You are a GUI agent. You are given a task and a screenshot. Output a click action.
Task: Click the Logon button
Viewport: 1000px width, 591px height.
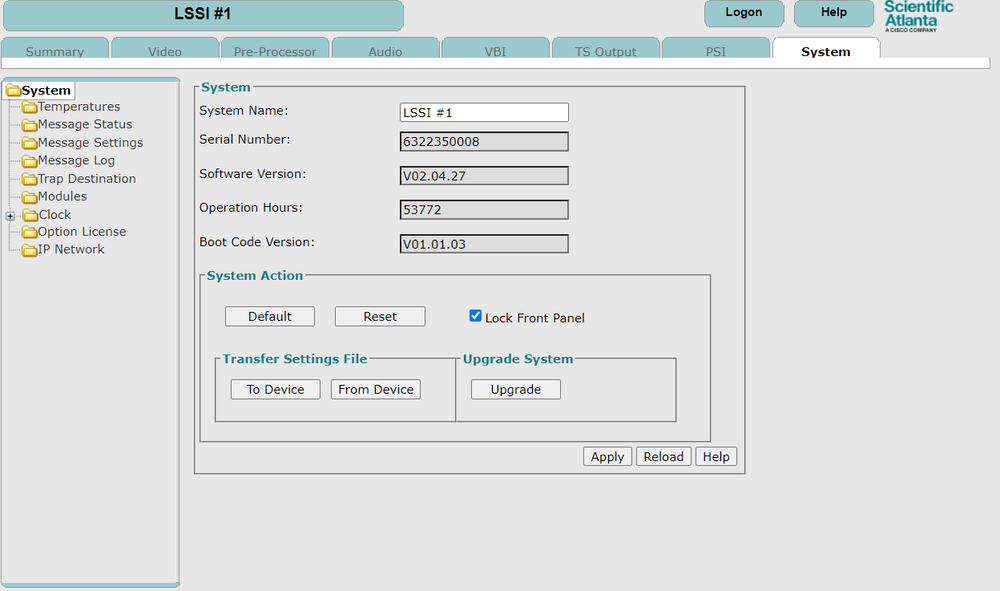[x=743, y=13]
